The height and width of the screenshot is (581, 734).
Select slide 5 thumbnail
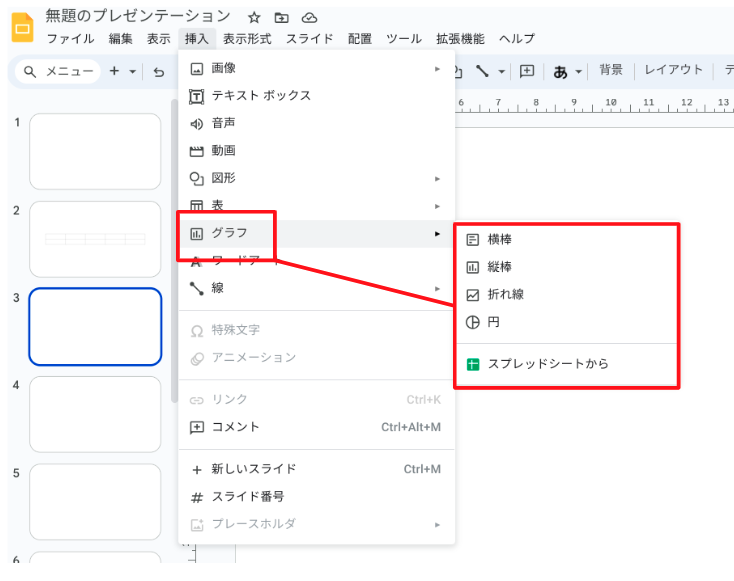95,502
